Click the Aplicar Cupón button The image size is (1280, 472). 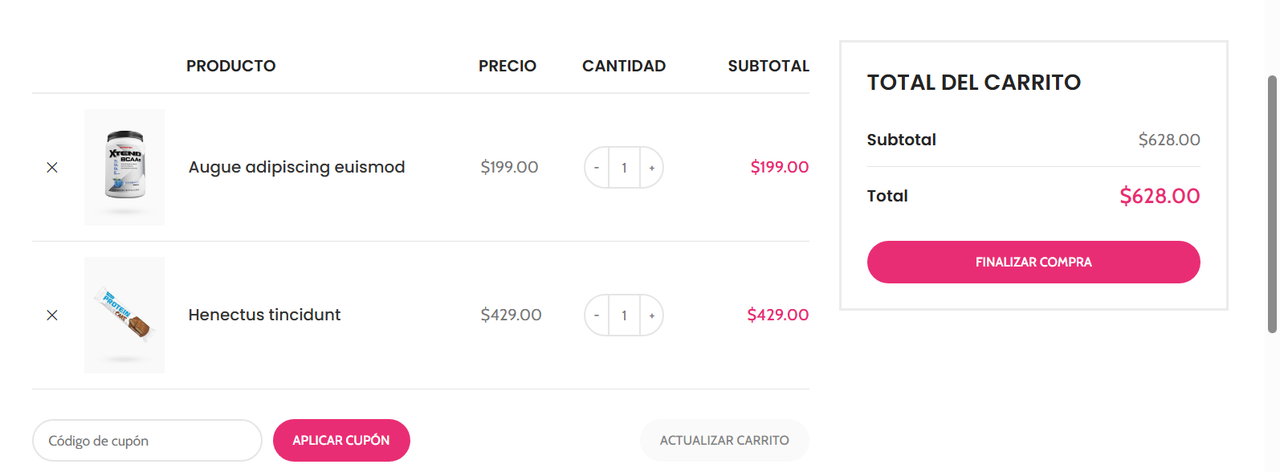[341, 440]
